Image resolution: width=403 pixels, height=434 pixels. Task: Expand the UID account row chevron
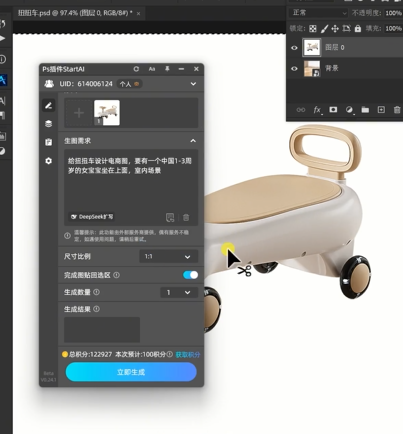[x=193, y=84]
